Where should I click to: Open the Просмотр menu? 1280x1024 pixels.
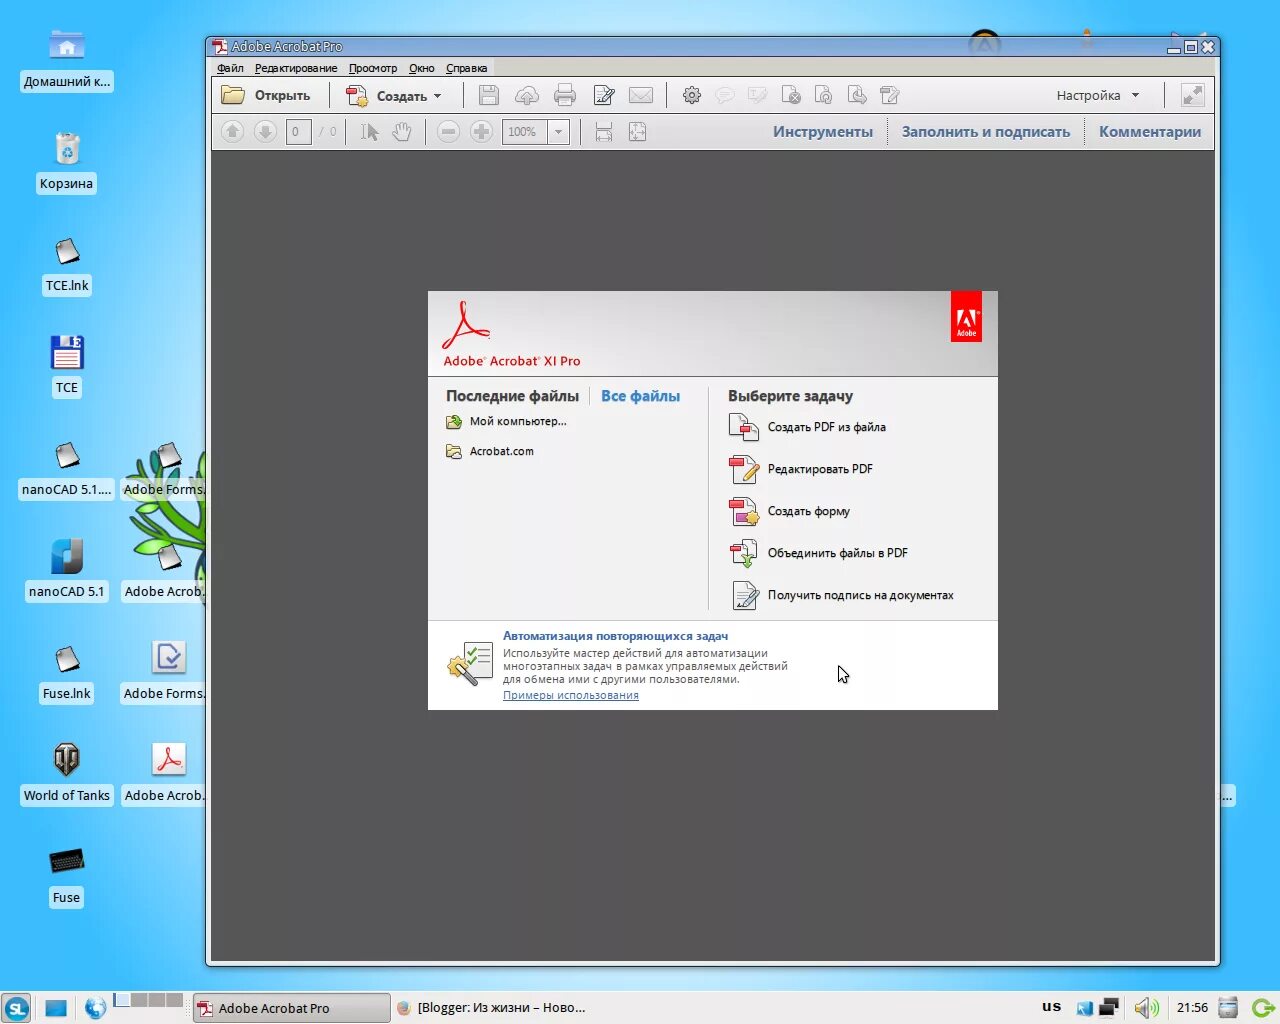(x=373, y=68)
